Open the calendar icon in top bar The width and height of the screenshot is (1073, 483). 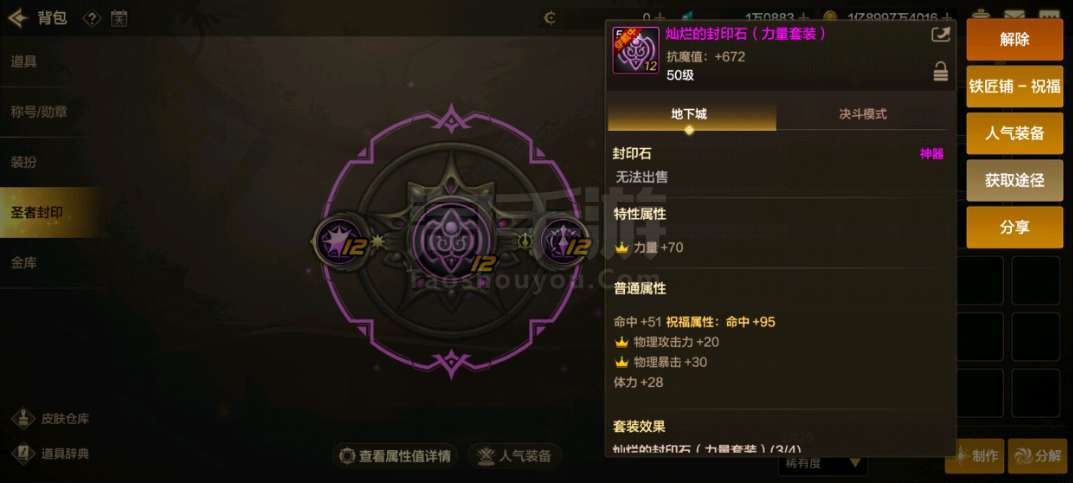coord(118,18)
